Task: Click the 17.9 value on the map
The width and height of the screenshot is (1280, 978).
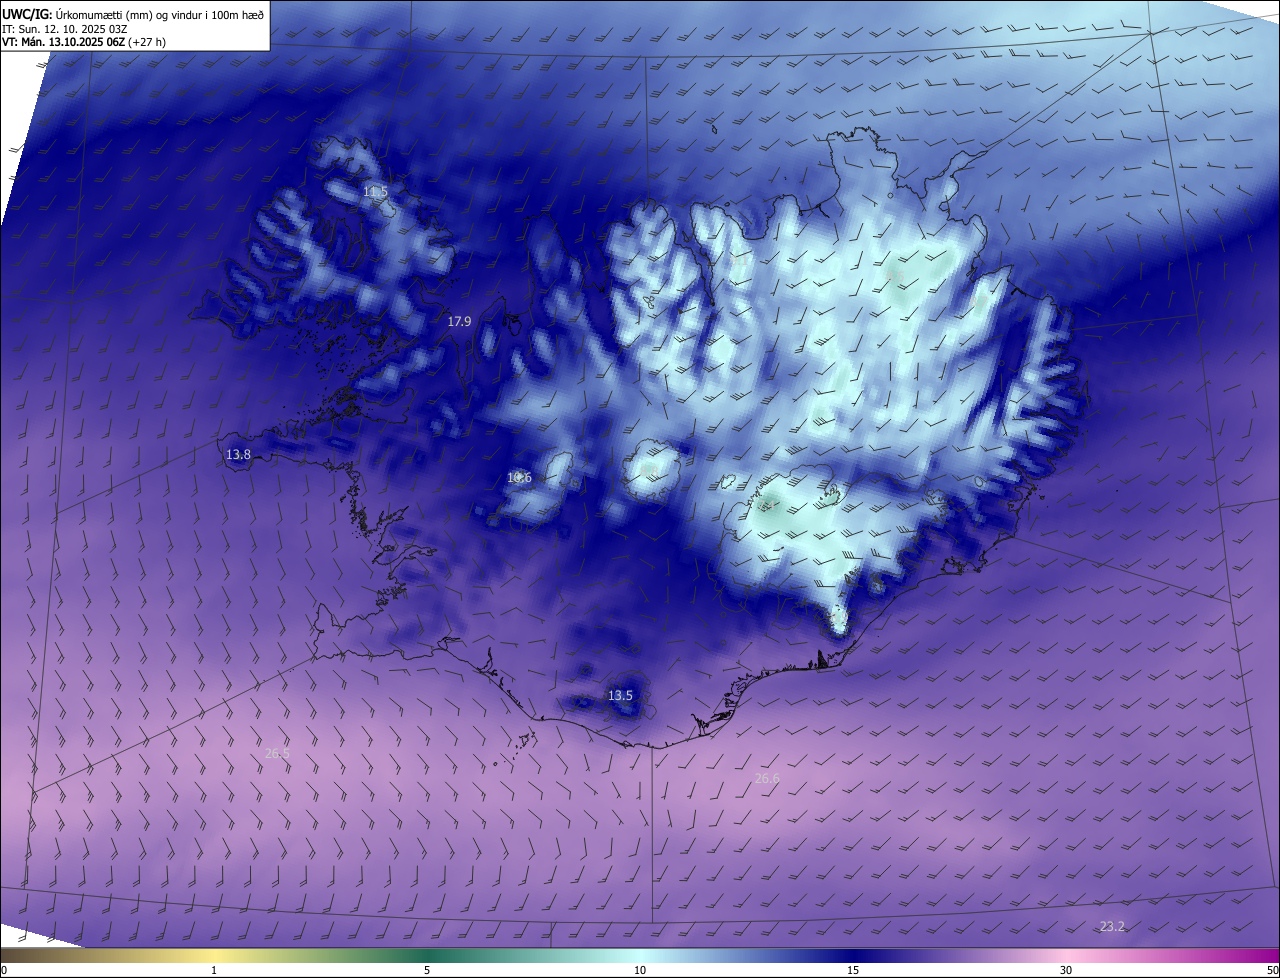Action: coord(459,321)
